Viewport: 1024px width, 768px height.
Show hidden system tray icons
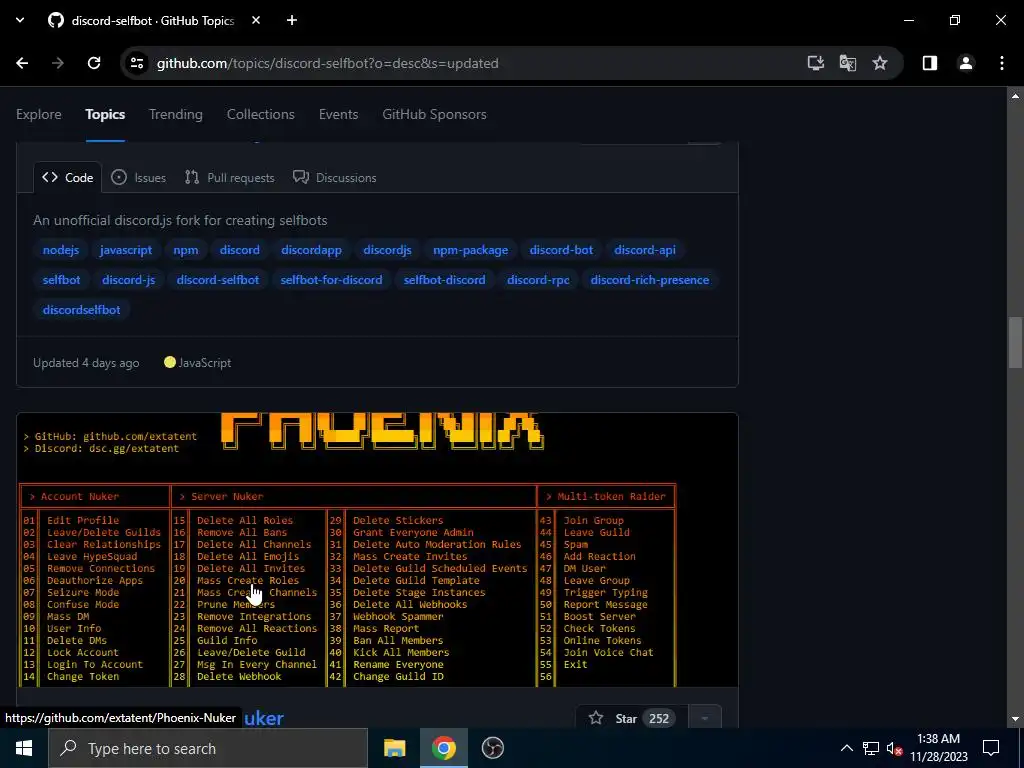846,748
